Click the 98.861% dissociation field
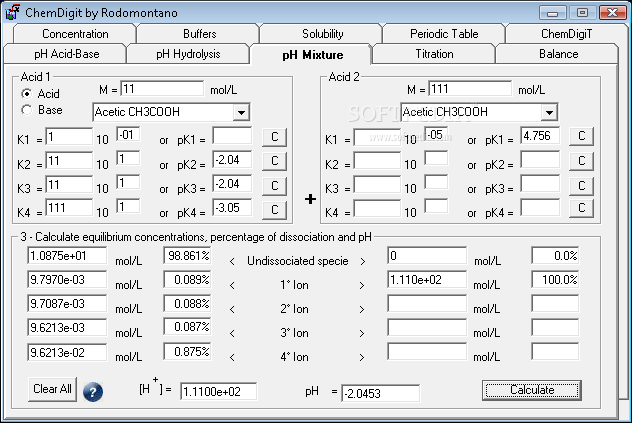Image resolution: width=632 pixels, height=423 pixels. [x=187, y=256]
